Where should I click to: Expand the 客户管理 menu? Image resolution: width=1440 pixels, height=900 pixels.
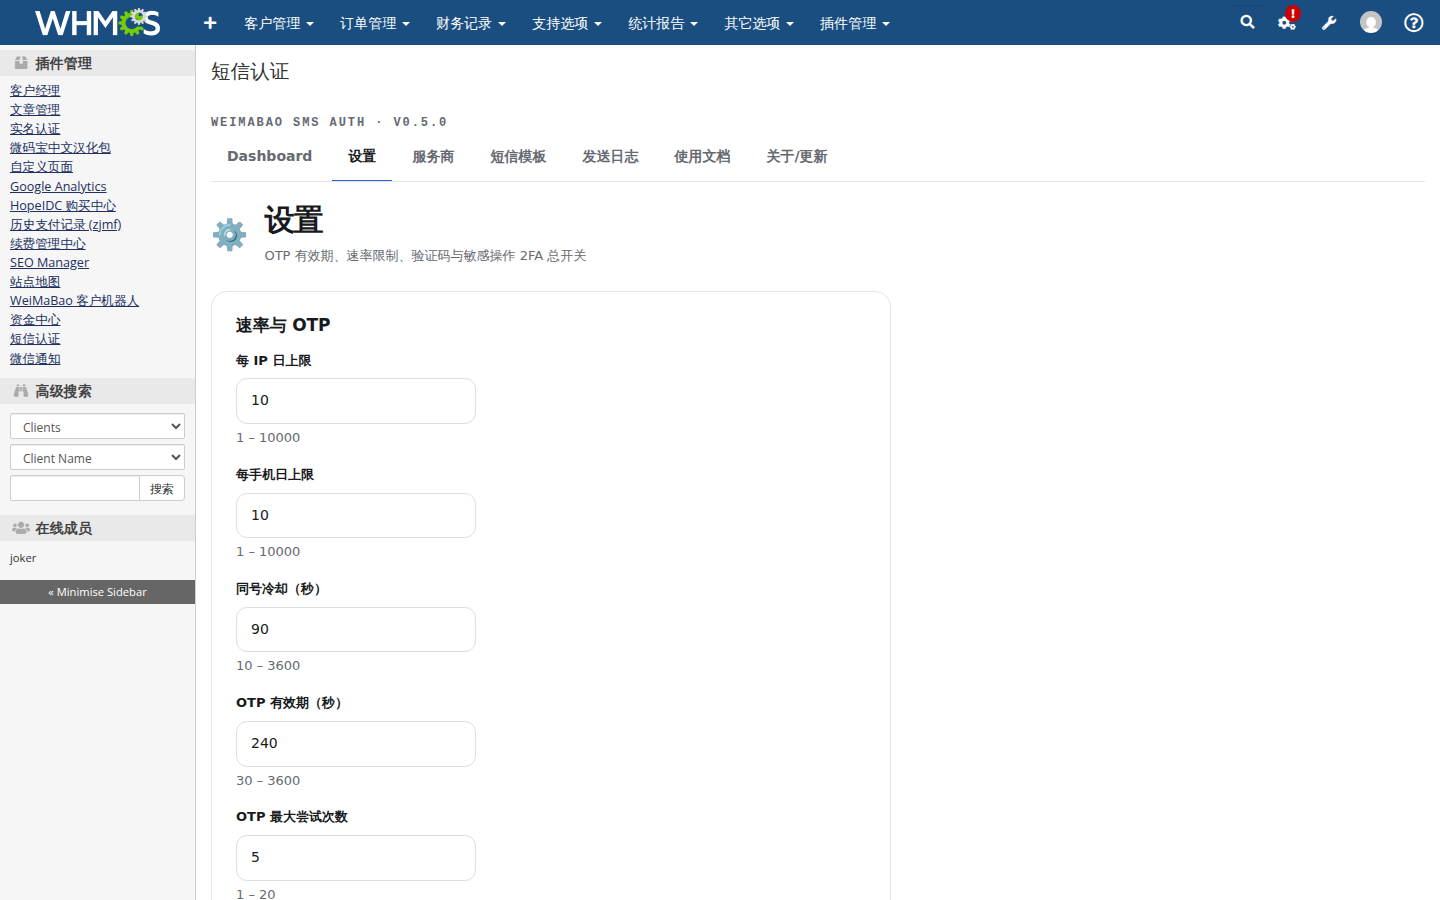(x=279, y=23)
